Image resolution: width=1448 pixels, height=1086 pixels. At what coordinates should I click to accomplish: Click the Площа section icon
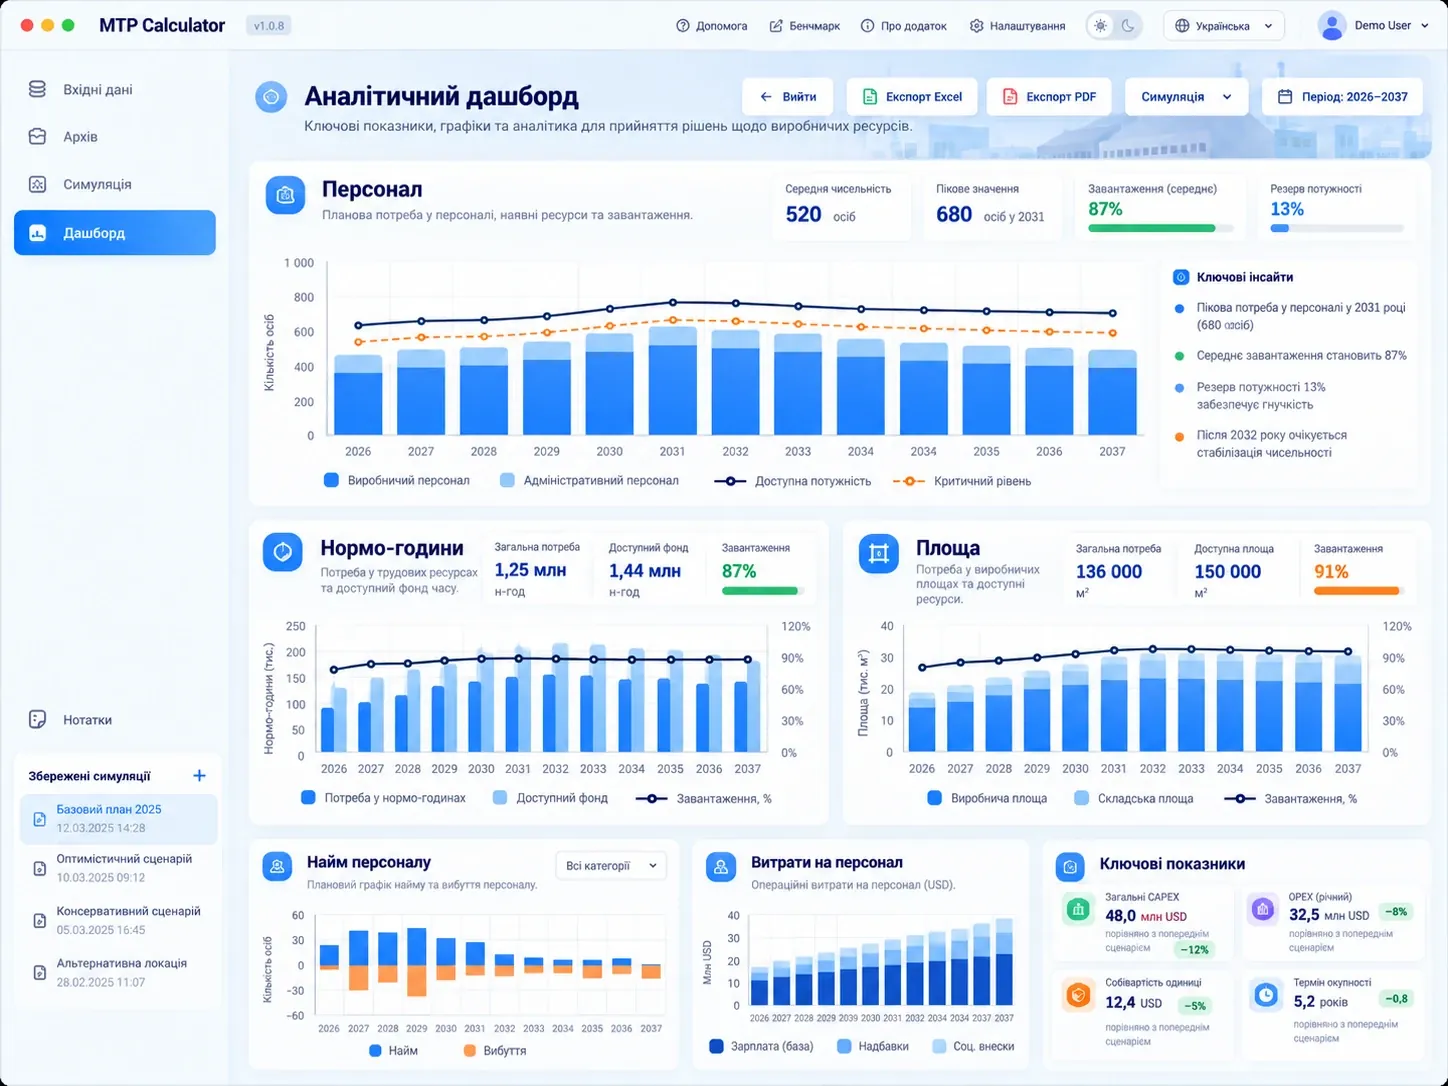point(879,553)
